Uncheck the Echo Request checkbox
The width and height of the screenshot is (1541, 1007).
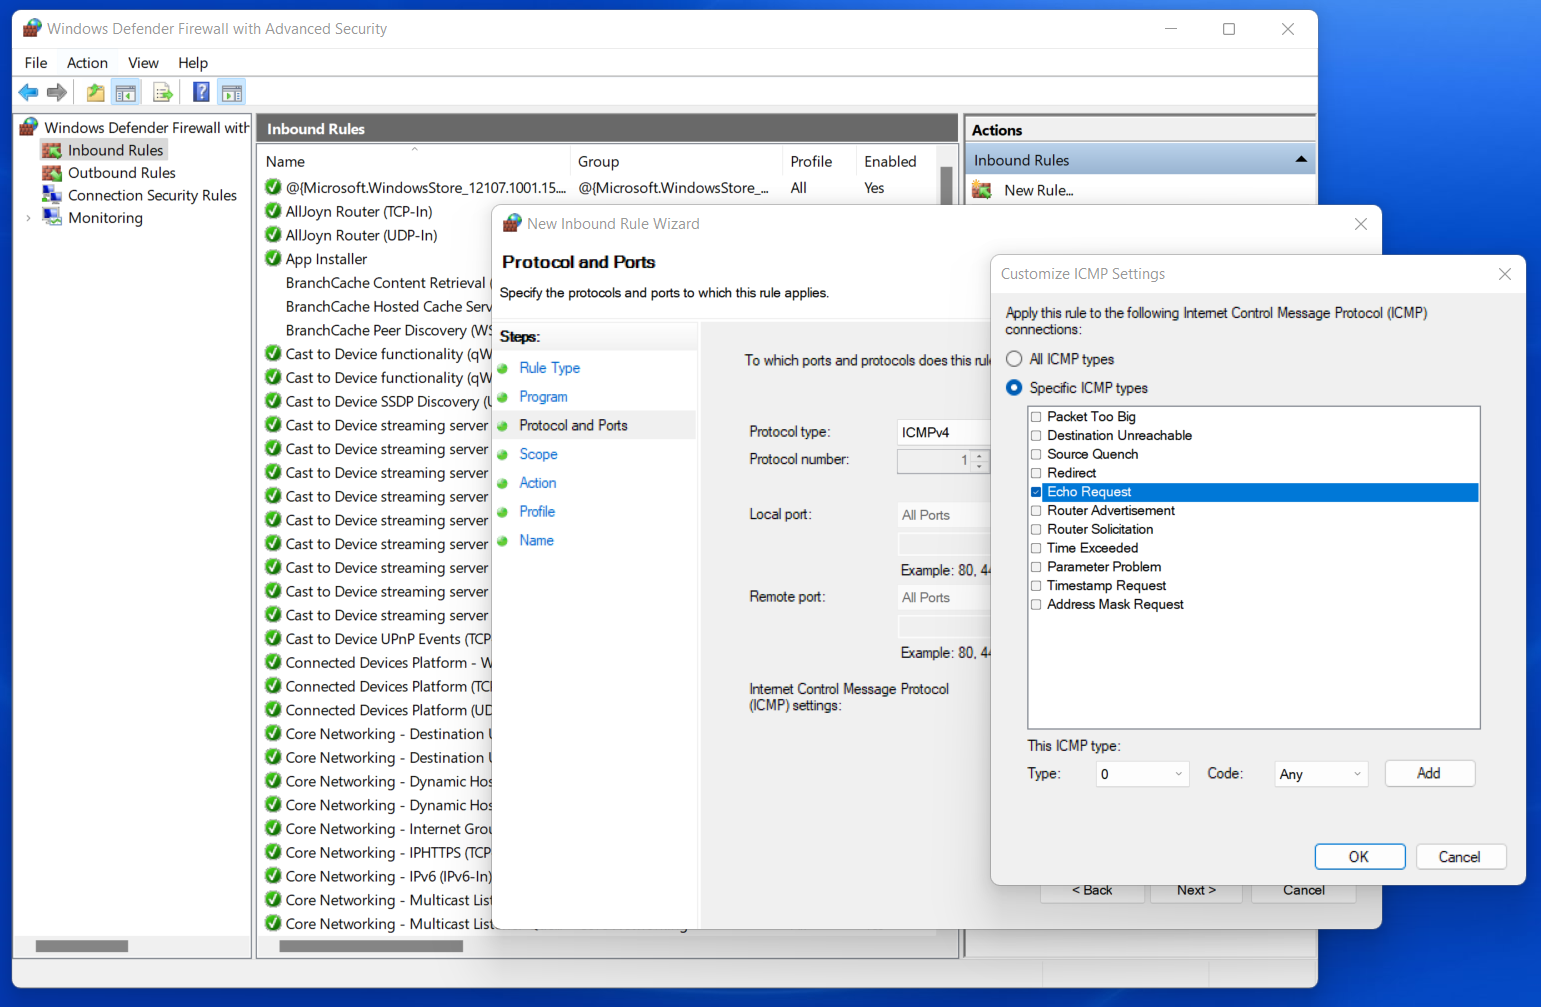1036,492
